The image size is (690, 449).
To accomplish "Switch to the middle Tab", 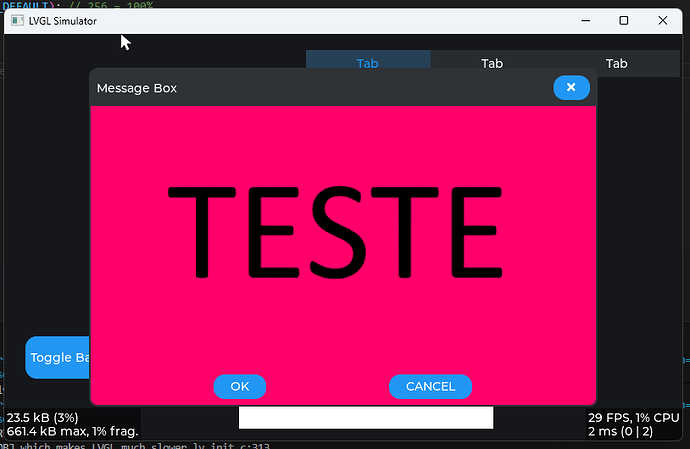I will point(492,64).
